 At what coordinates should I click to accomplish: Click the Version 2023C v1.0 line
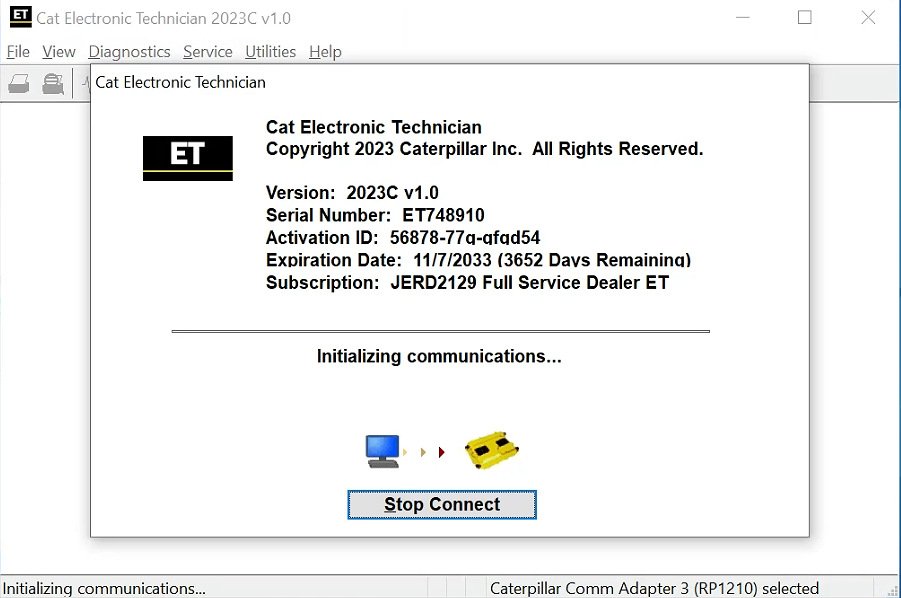tap(352, 192)
